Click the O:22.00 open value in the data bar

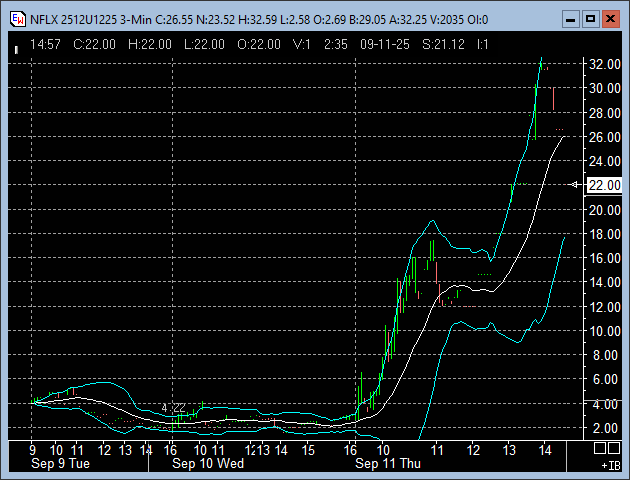click(259, 44)
